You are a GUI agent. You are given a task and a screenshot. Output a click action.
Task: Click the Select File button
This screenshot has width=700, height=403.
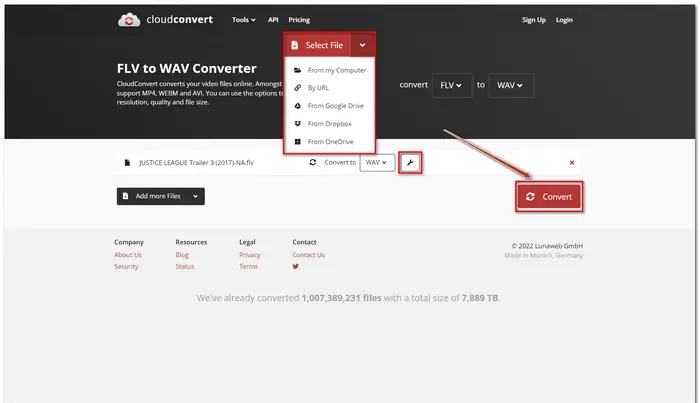(317, 45)
